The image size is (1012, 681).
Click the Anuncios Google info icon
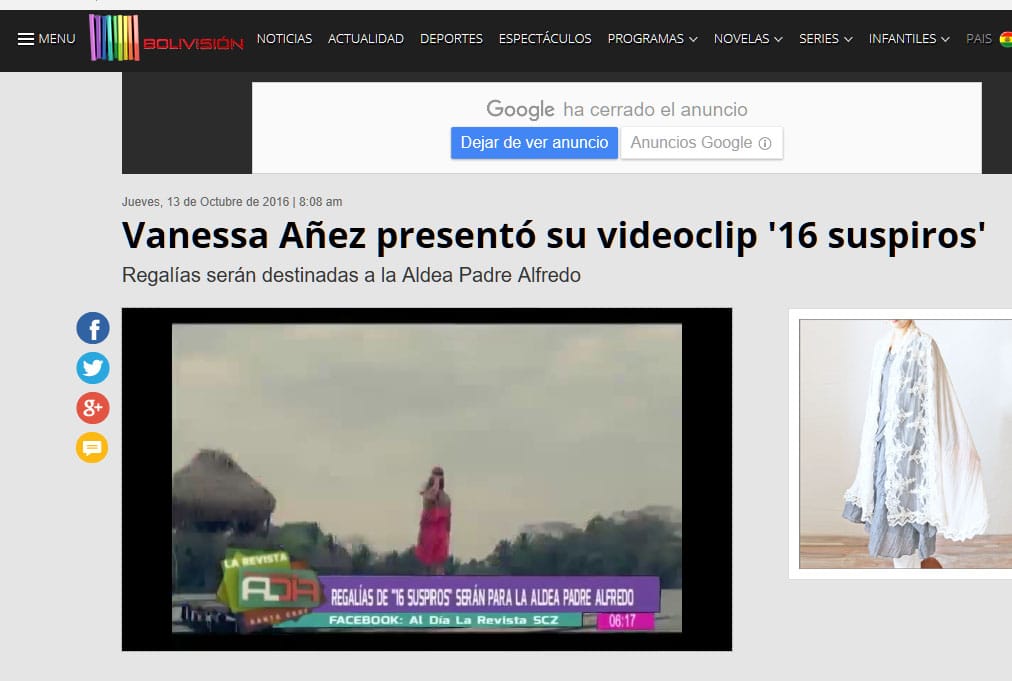coord(765,143)
